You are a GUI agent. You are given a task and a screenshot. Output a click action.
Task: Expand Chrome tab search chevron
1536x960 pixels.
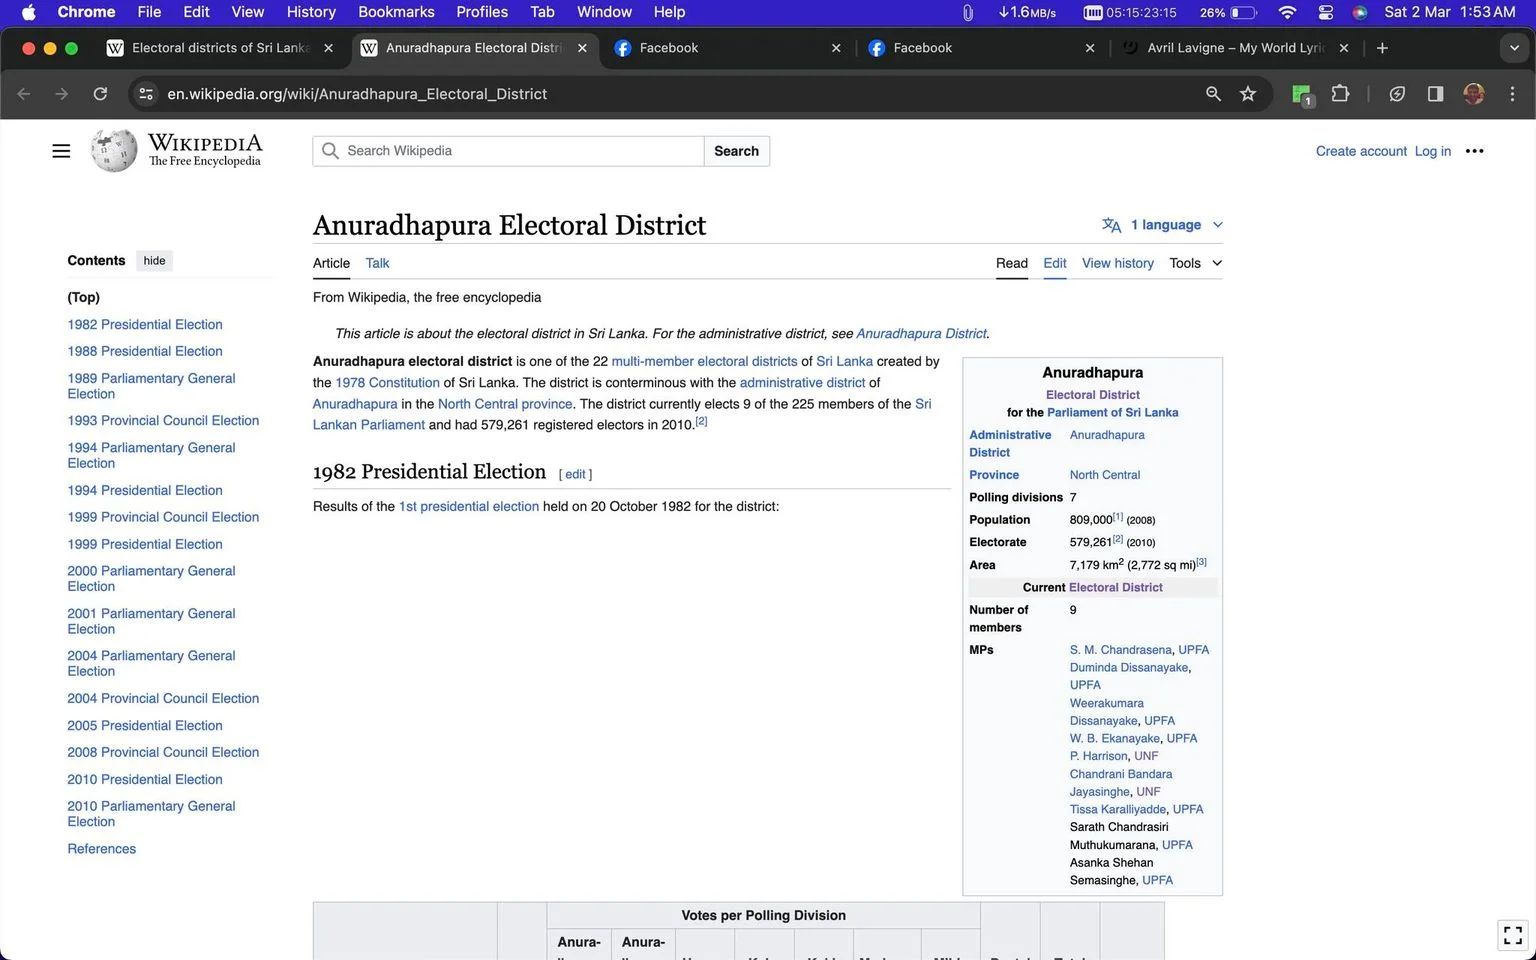pos(1514,48)
